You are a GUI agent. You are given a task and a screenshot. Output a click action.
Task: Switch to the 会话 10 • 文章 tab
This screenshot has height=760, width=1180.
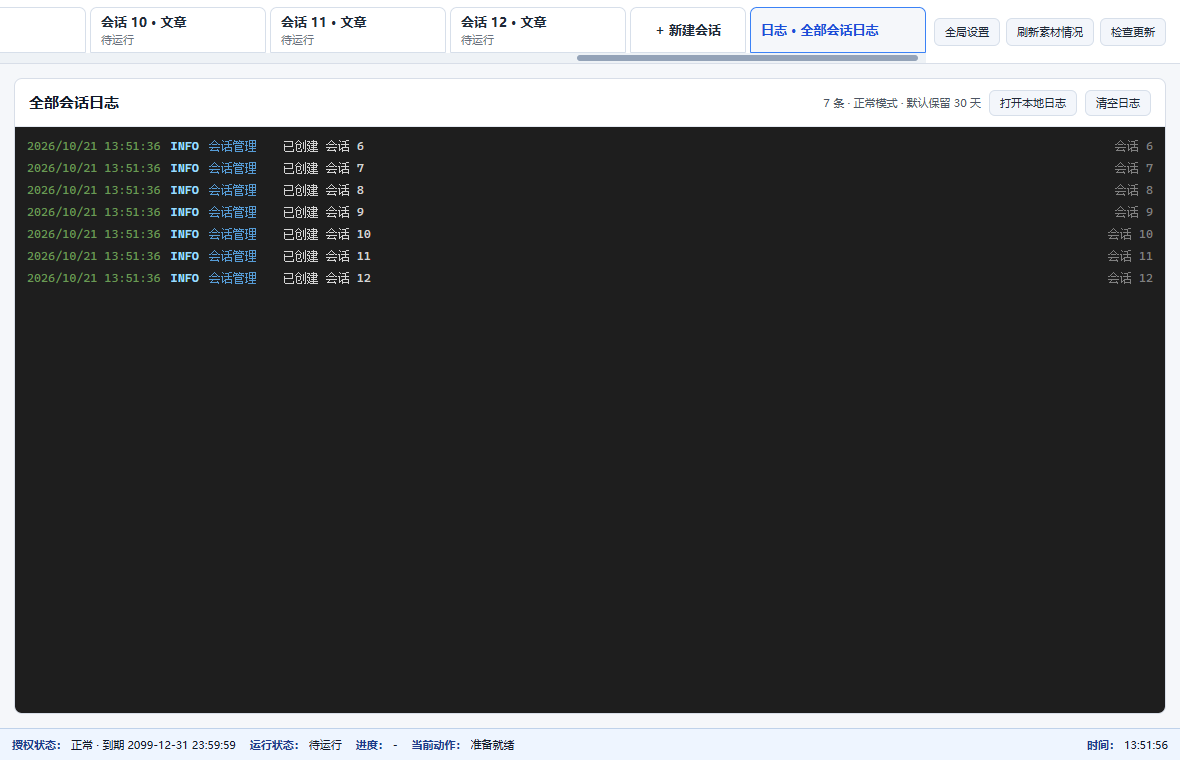coord(178,30)
